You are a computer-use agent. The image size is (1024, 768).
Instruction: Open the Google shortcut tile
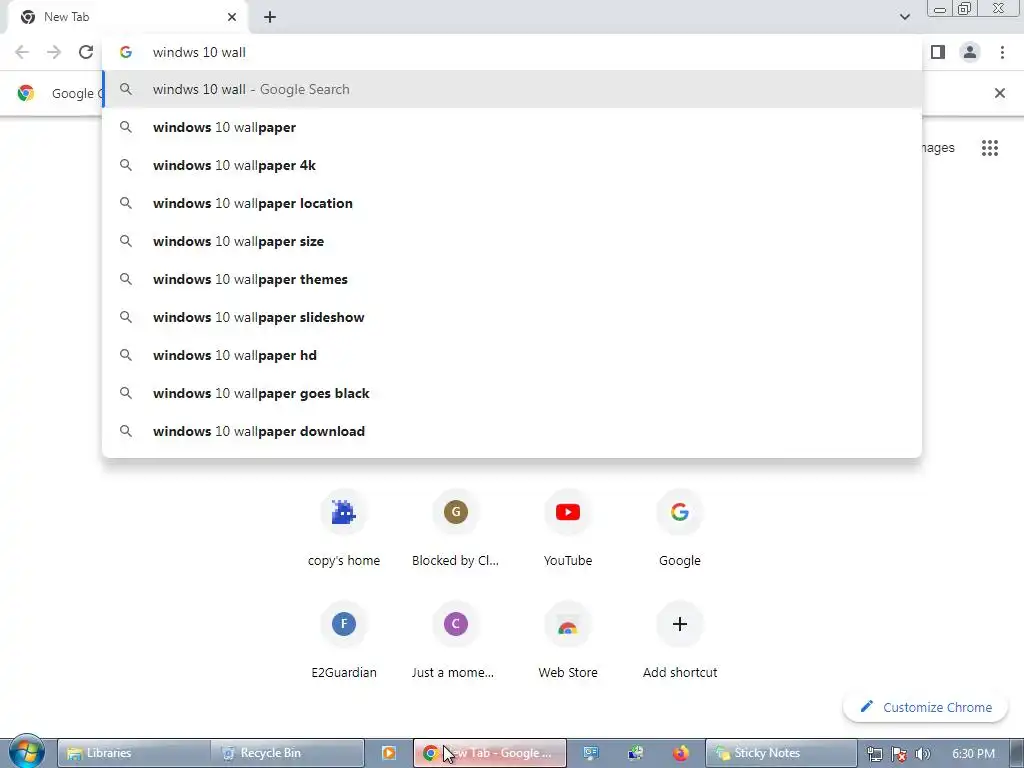[x=680, y=528]
